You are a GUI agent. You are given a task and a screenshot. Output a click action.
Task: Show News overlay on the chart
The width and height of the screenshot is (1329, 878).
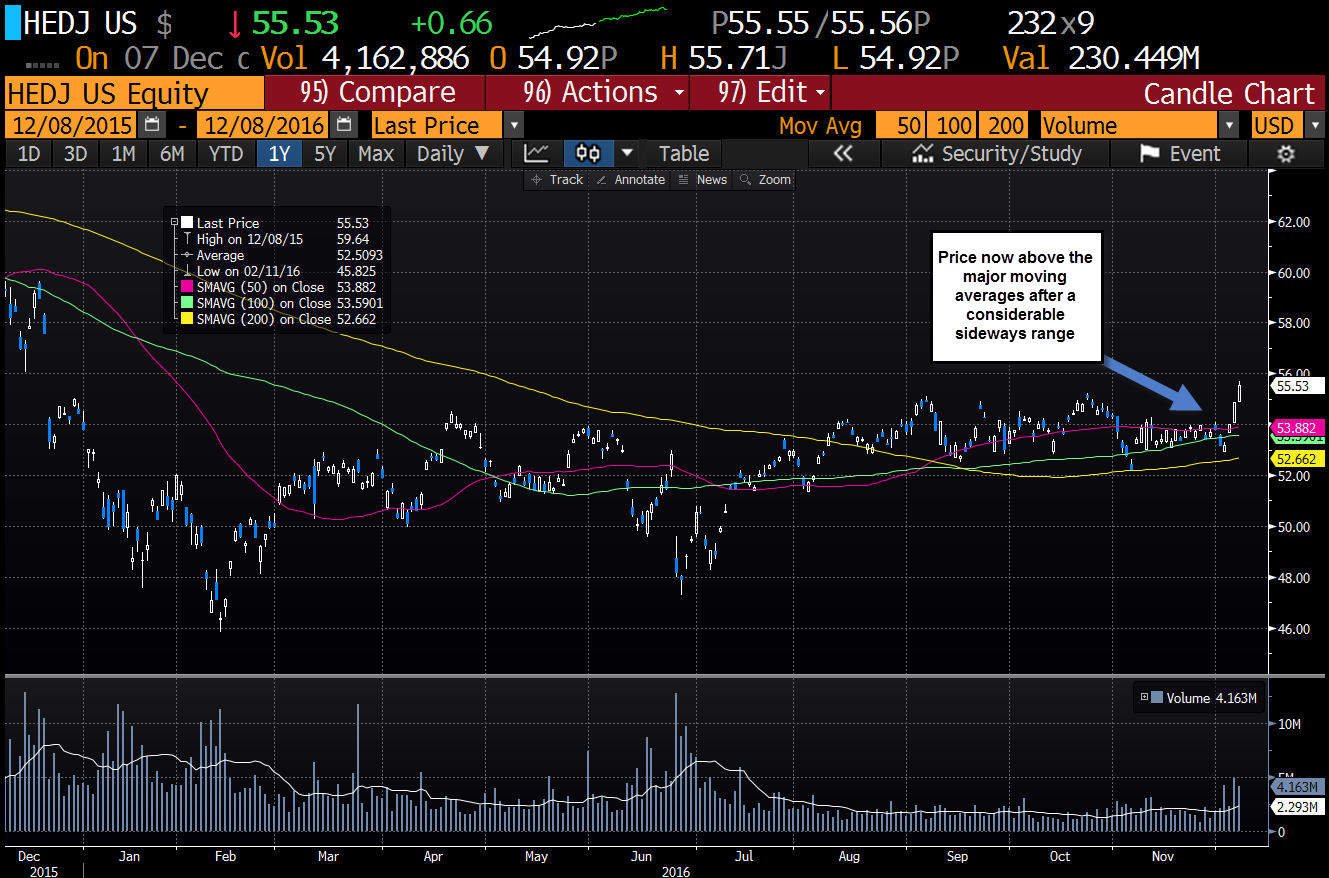point(702,180)
